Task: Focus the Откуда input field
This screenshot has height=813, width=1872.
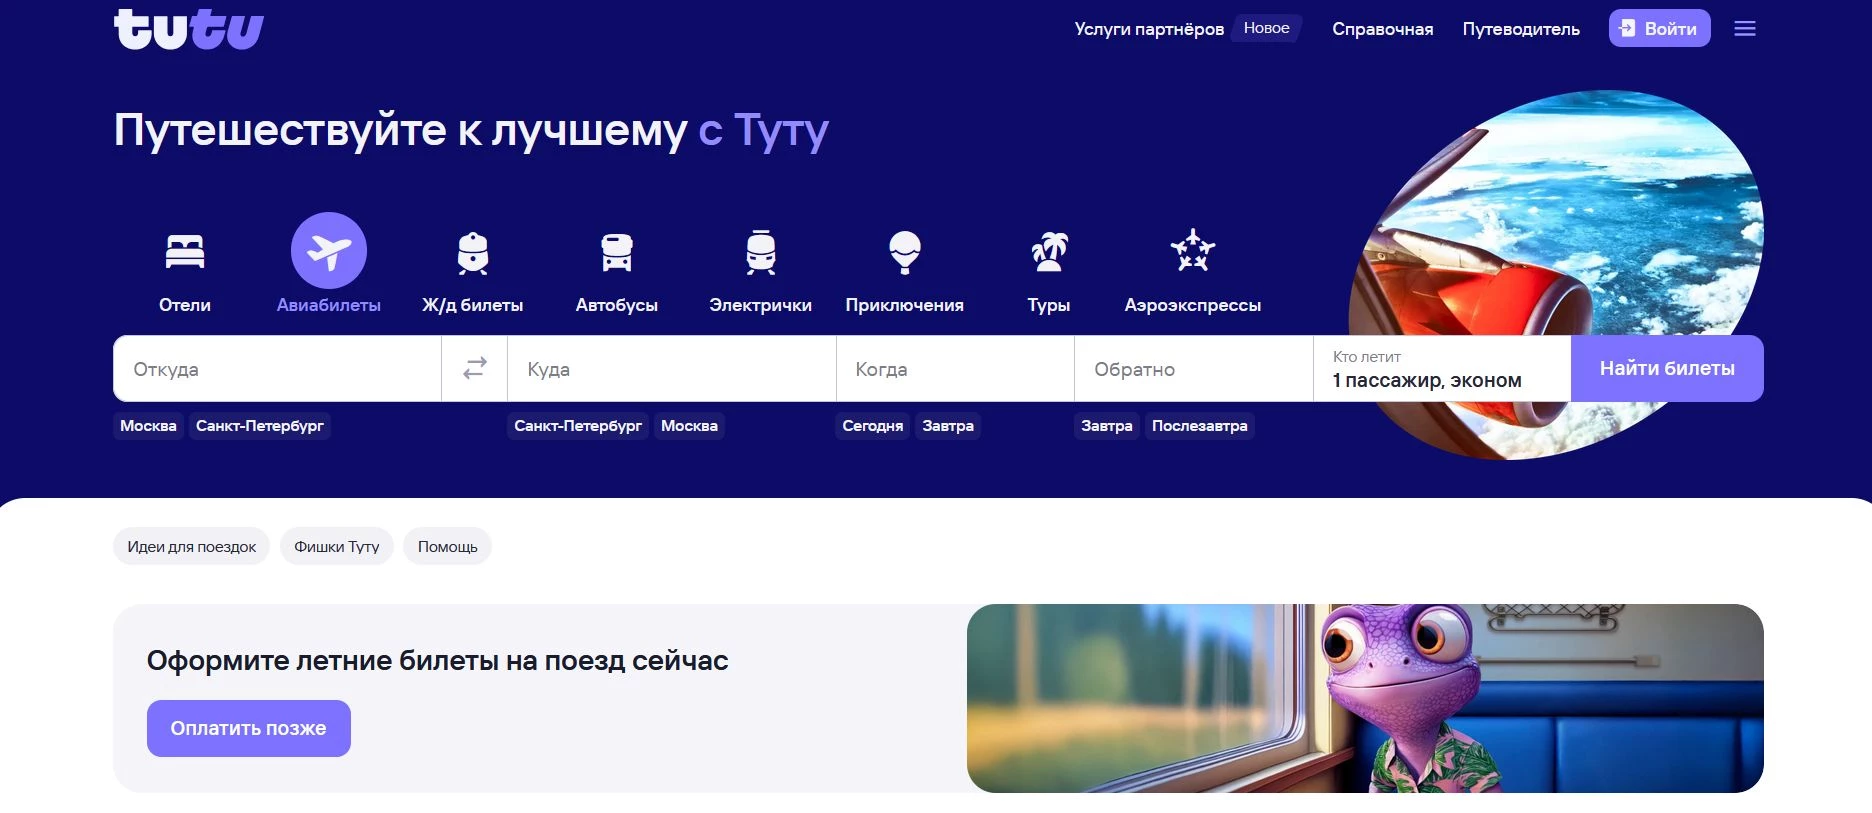Action: click(277, 368)
